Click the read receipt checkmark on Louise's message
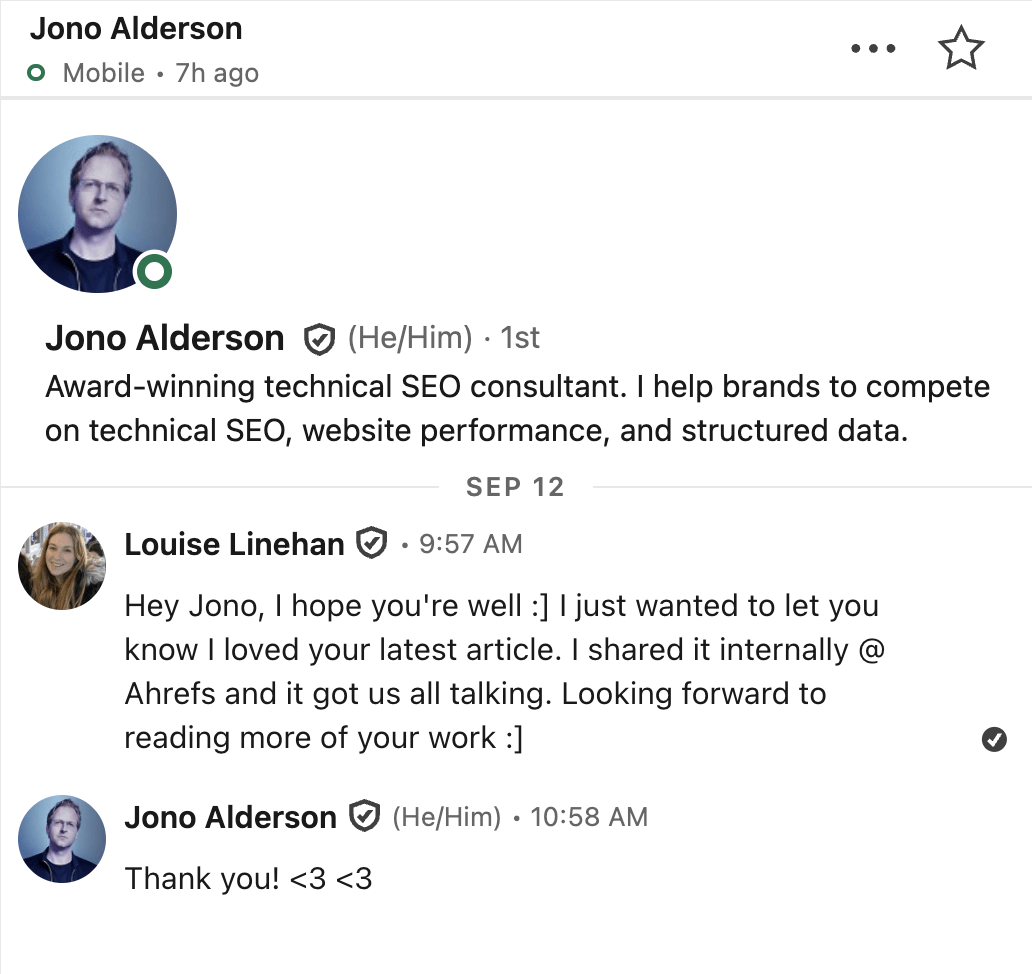The width and height of the screenshot is (1032, 974). pyautogui.click(x=994, y=739)
